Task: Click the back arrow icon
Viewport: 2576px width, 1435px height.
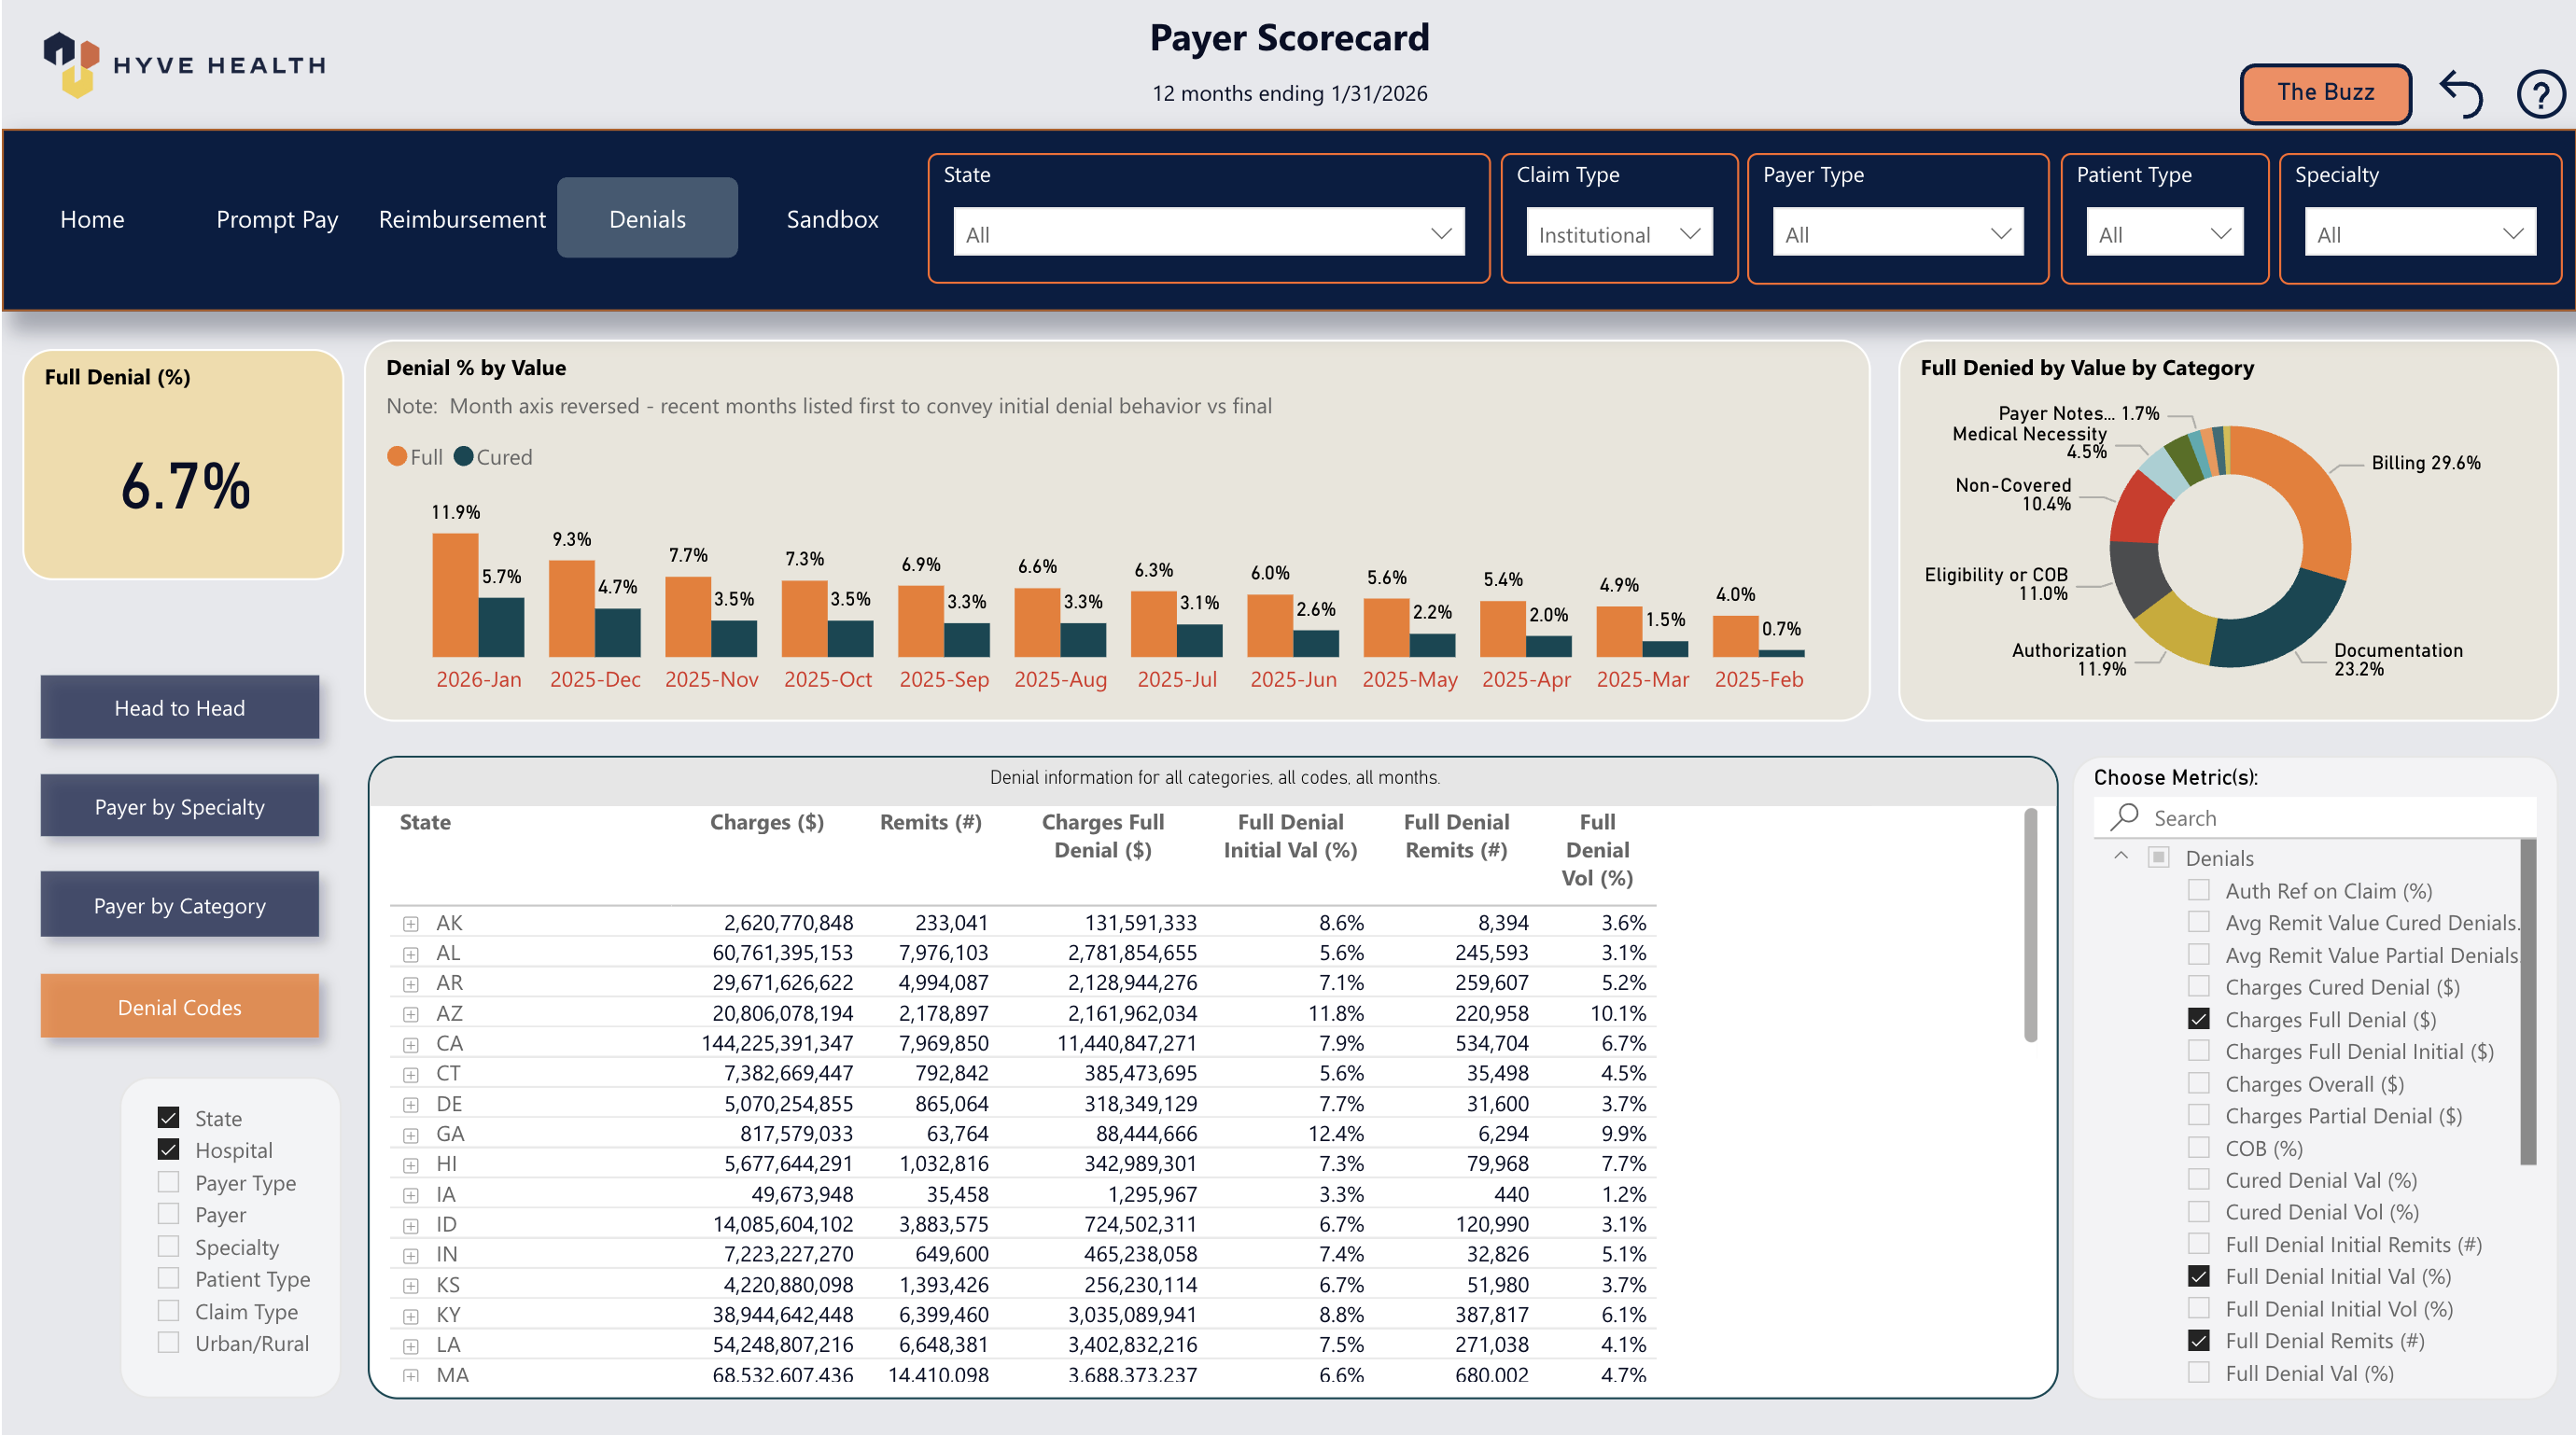Action: 2461,94
